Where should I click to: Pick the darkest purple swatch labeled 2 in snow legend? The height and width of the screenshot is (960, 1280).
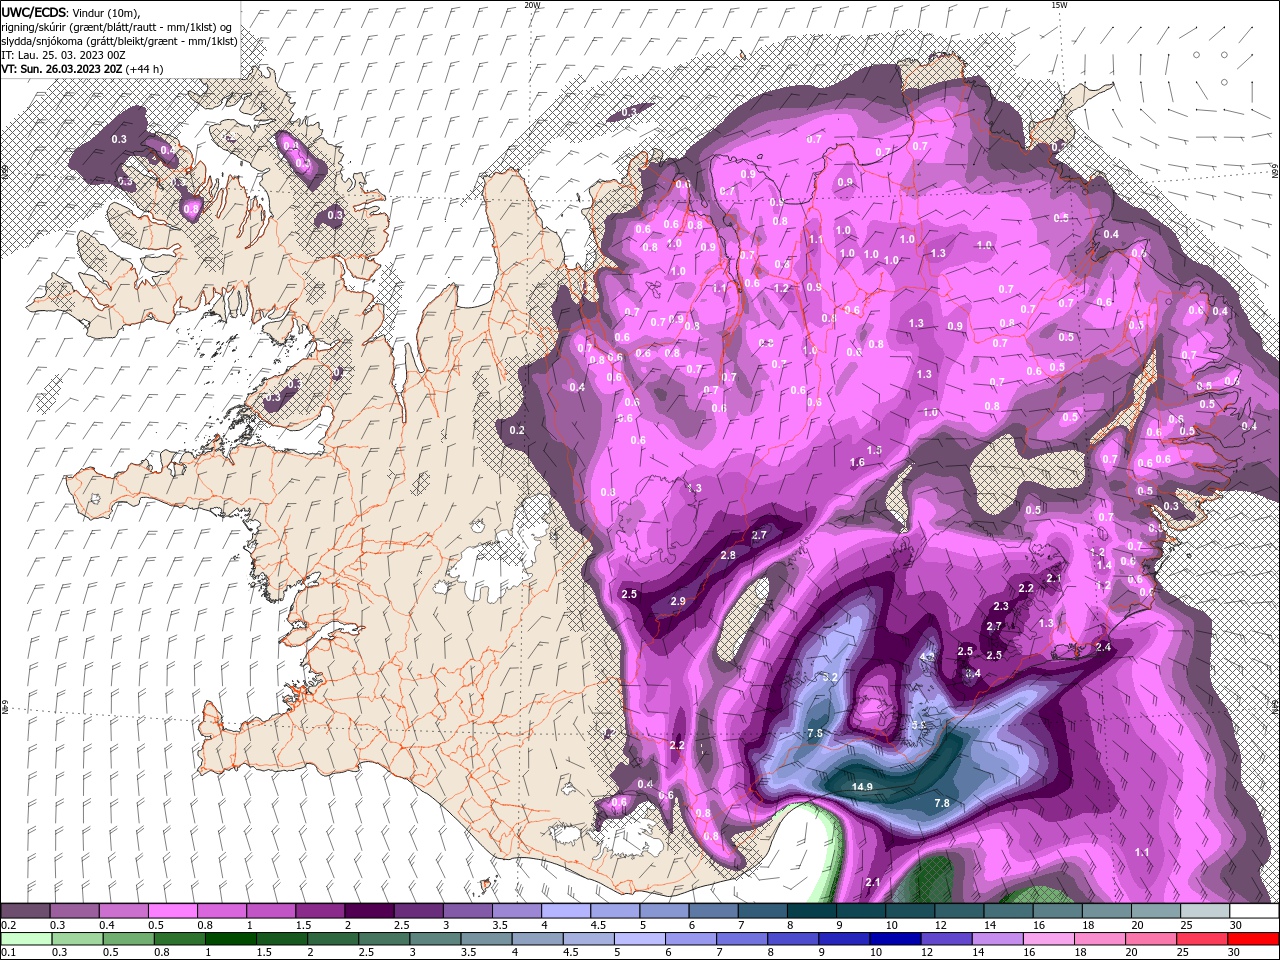[x=369, y=911]
